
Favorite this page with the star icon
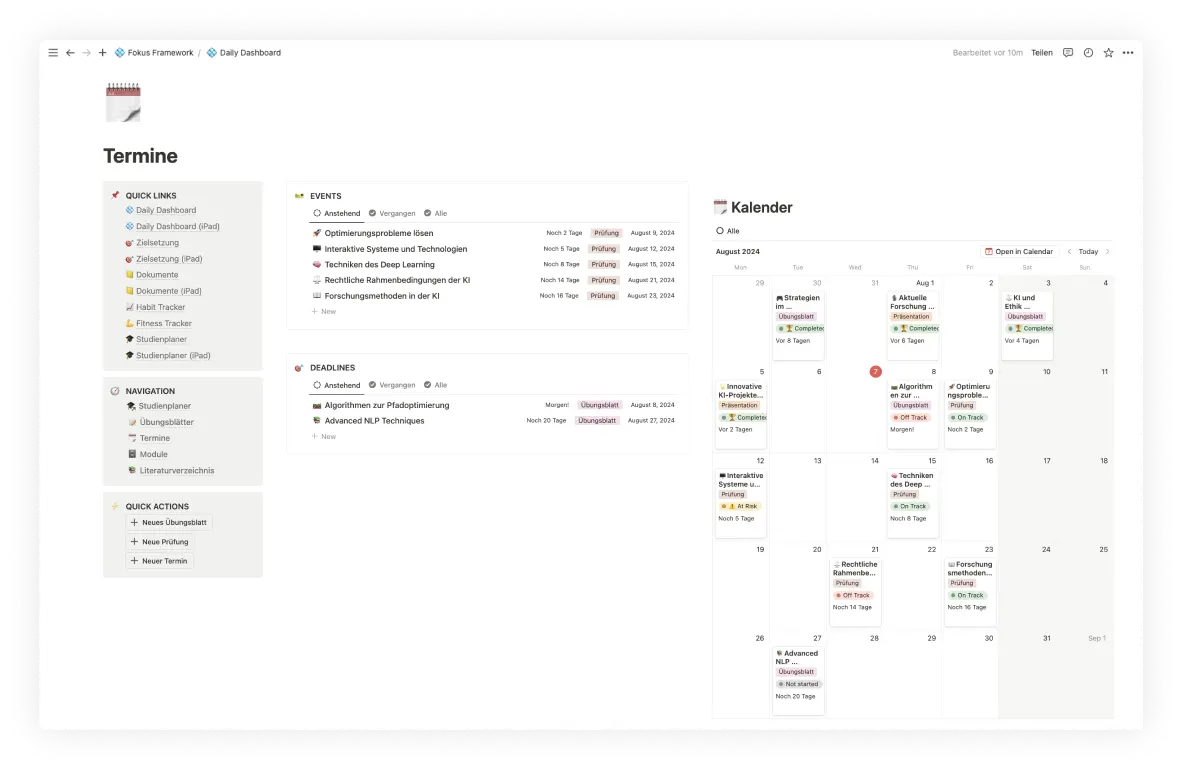(x=1108, y=53)
